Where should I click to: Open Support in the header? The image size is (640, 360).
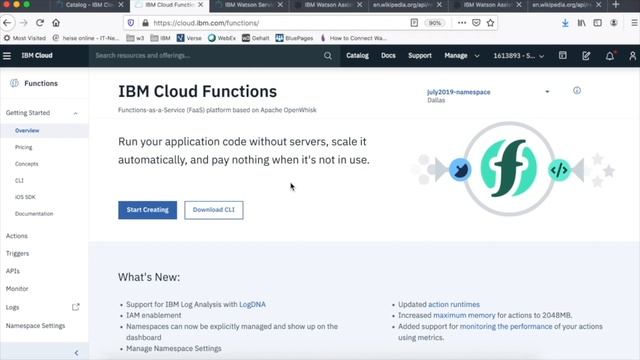tap(420, 56)
